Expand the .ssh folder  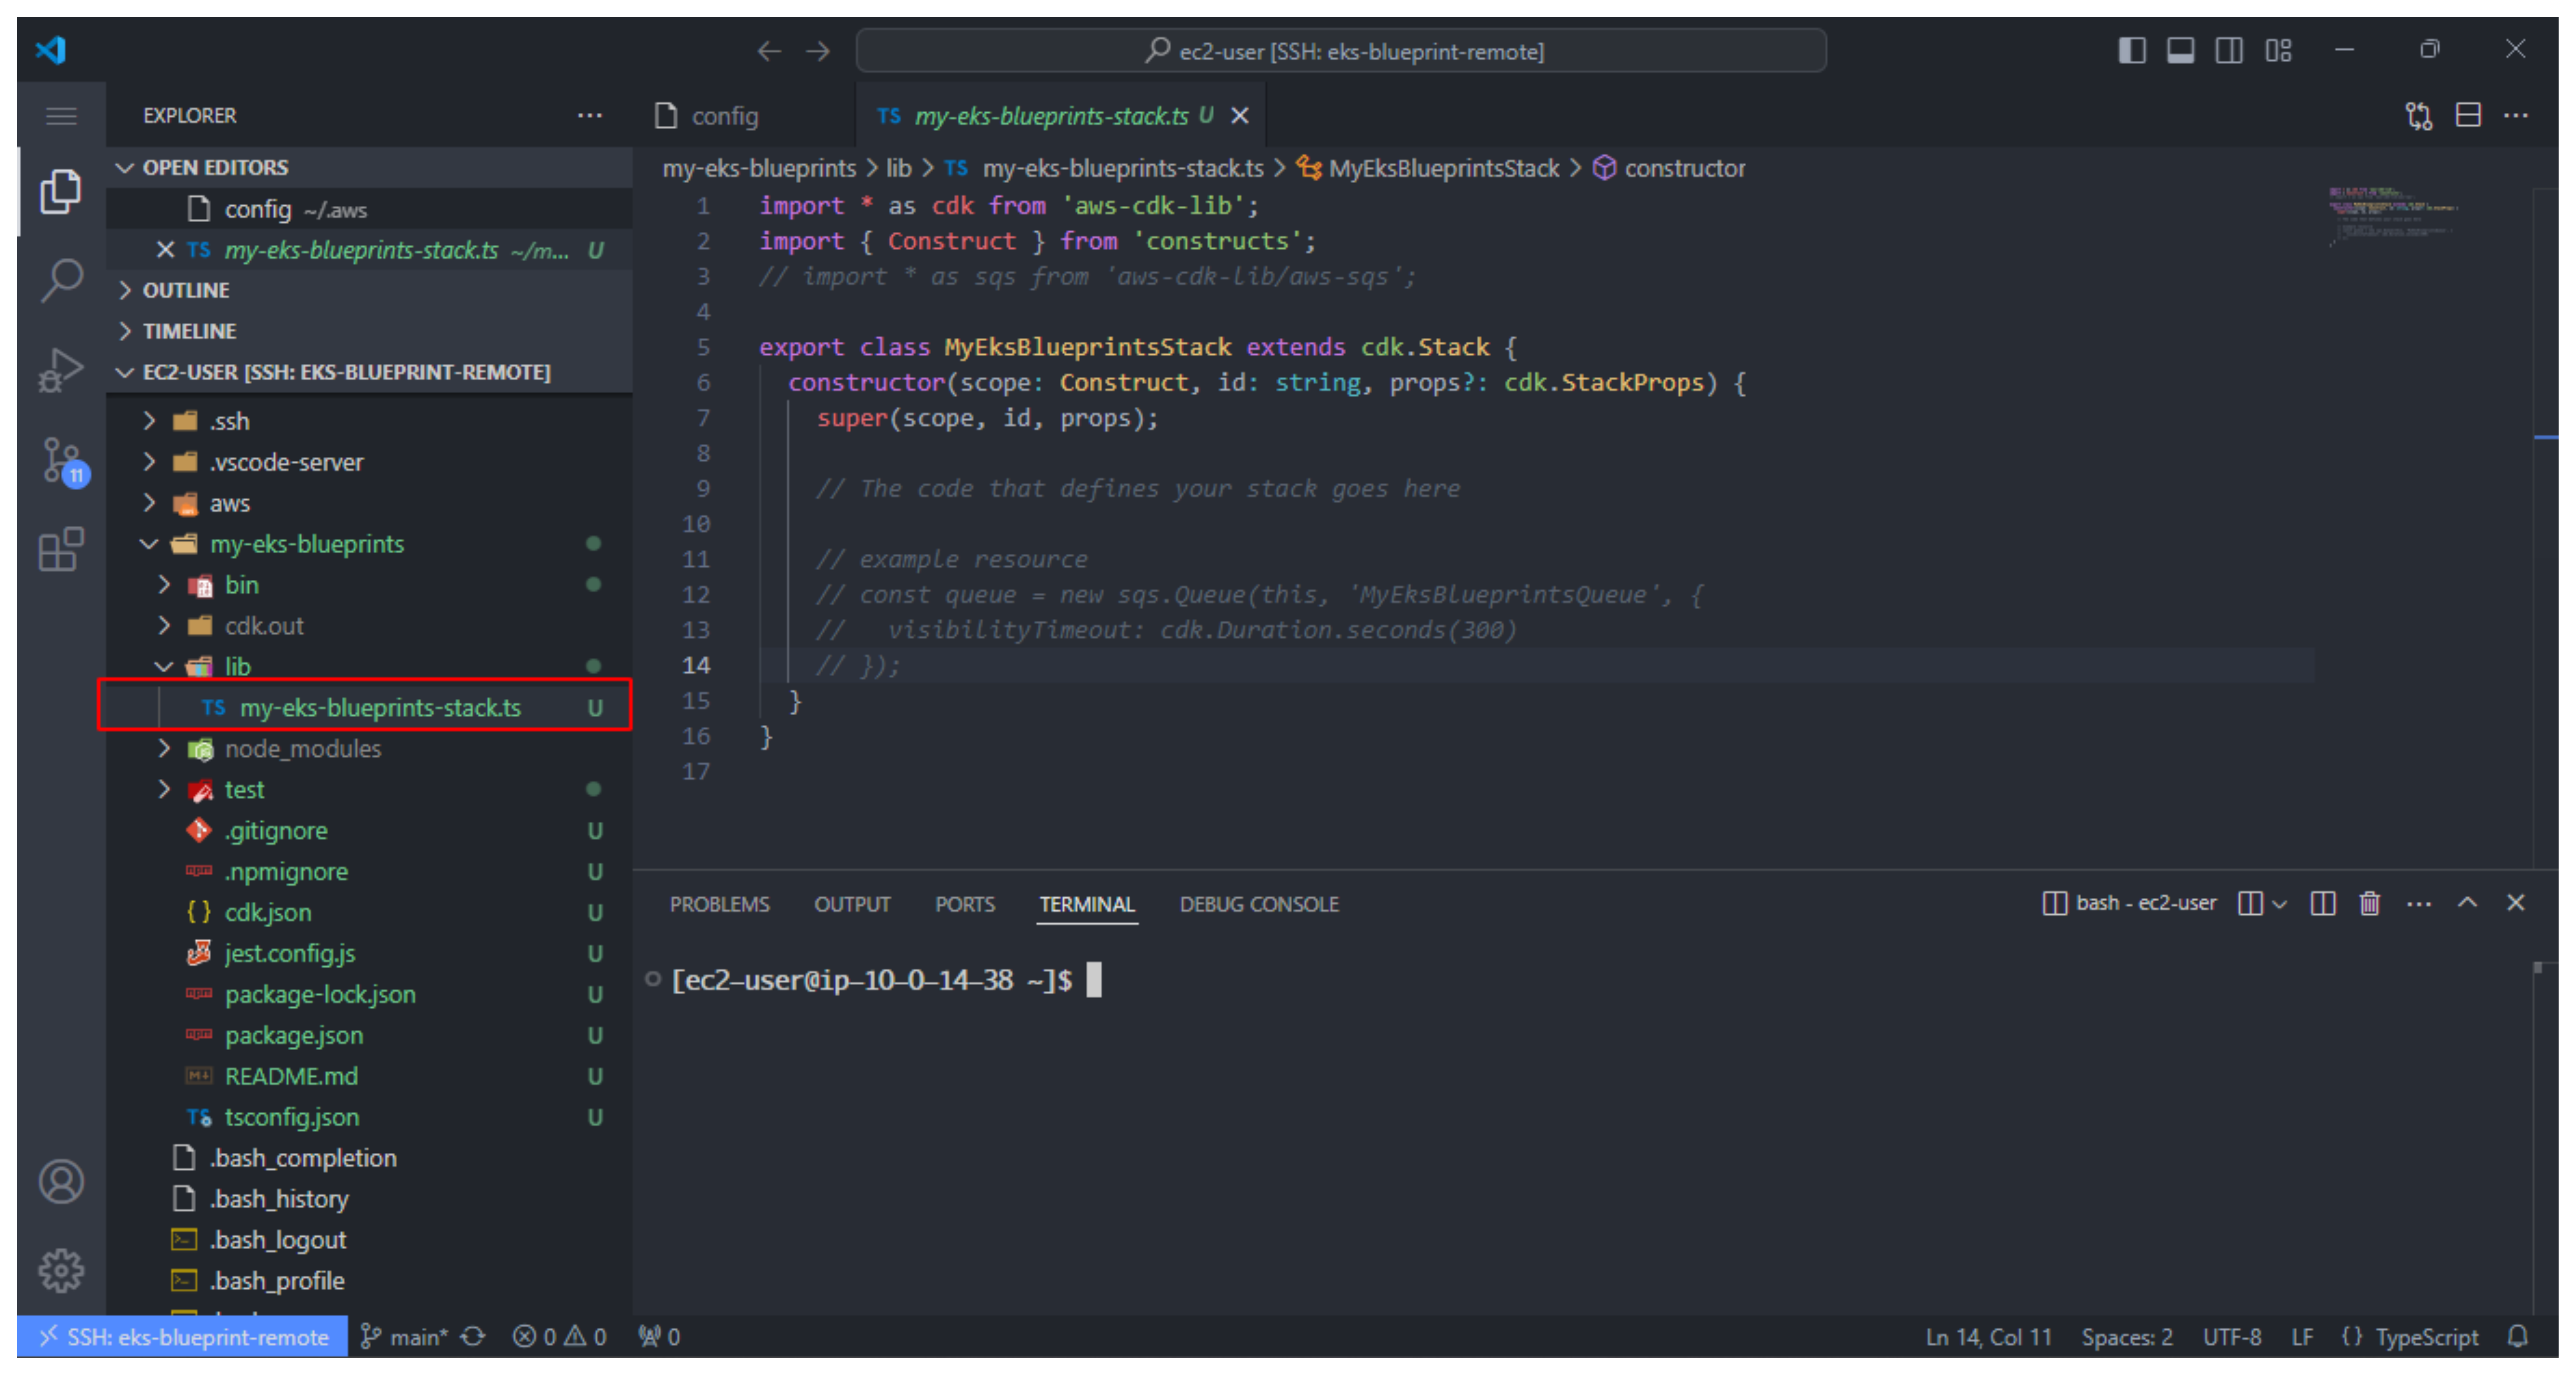point(368,421)
